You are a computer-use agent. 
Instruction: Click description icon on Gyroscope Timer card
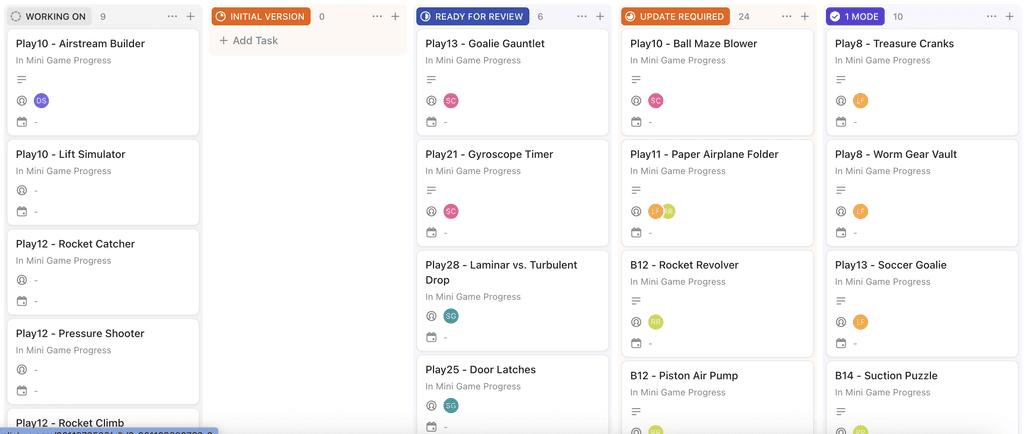[x=431, y=191]
